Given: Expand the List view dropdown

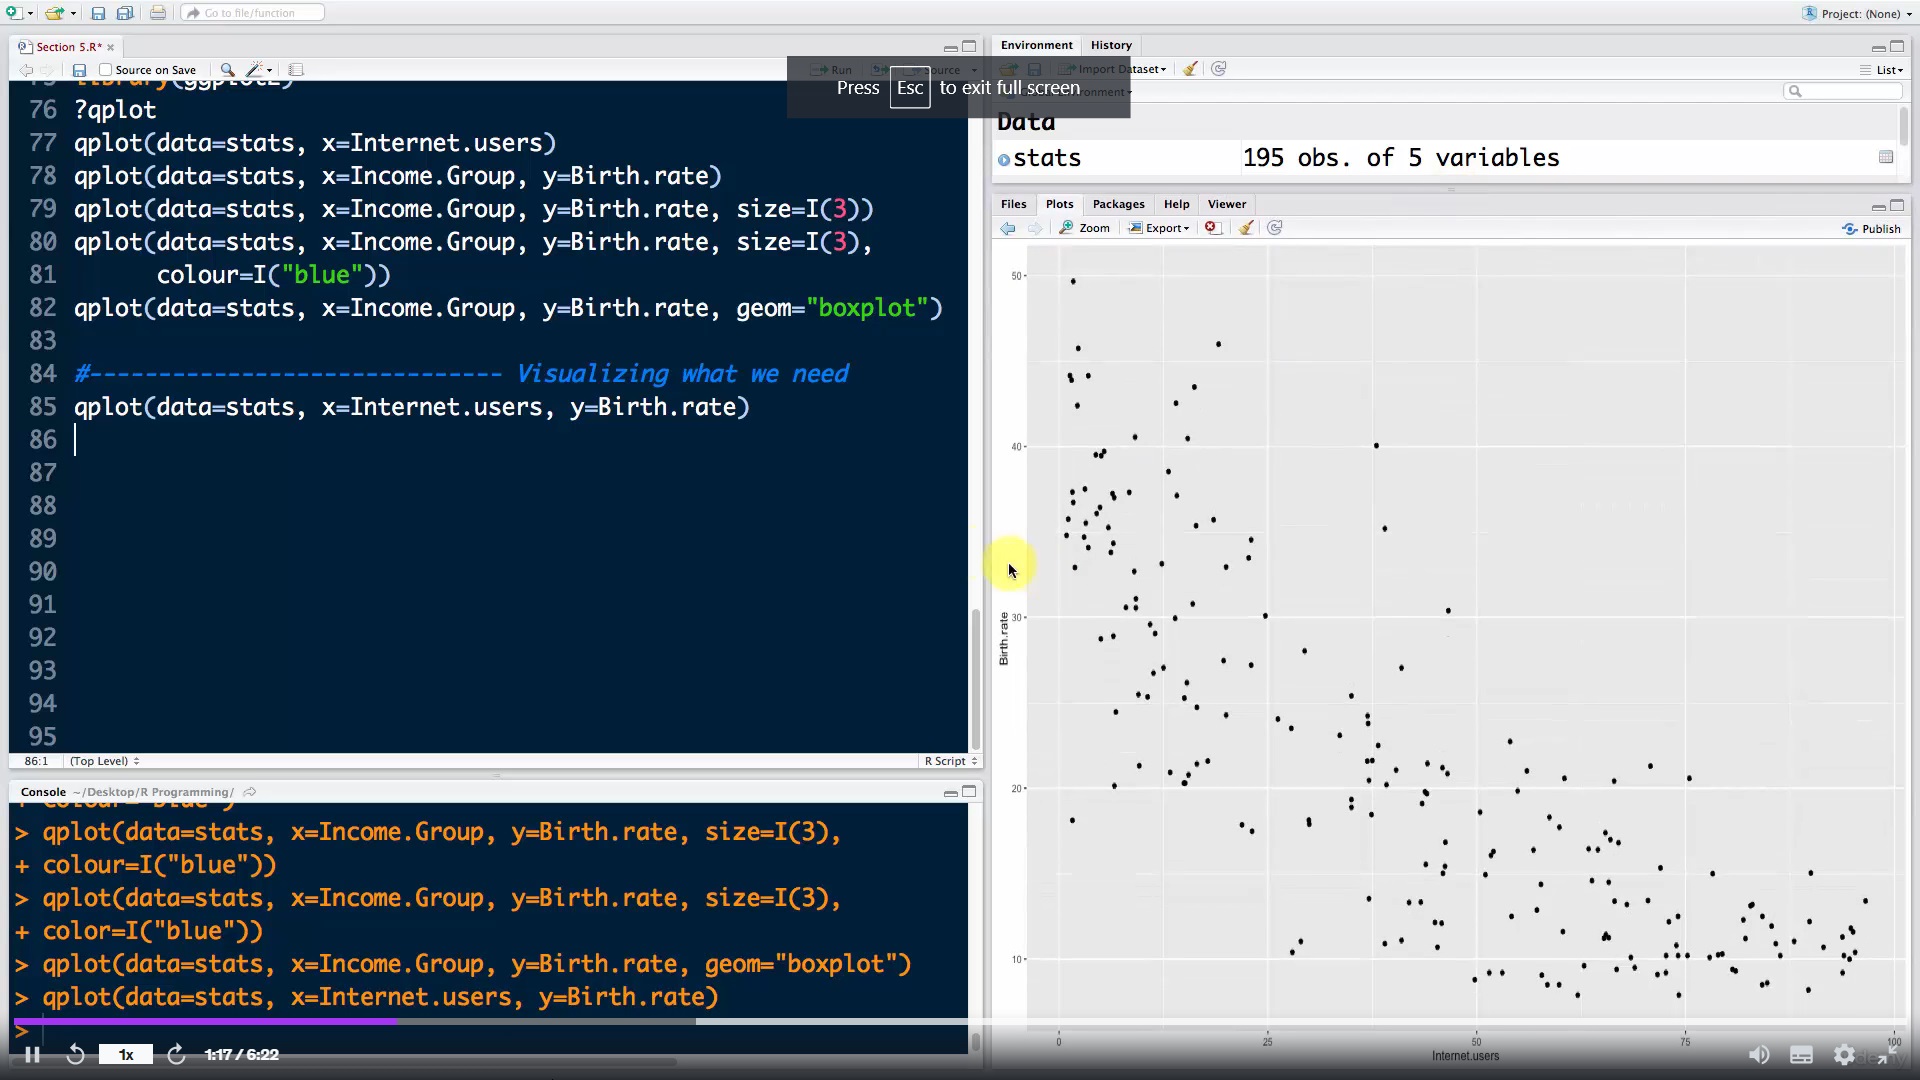Looking at the screenshot, I should click(x=1883, y=70).
